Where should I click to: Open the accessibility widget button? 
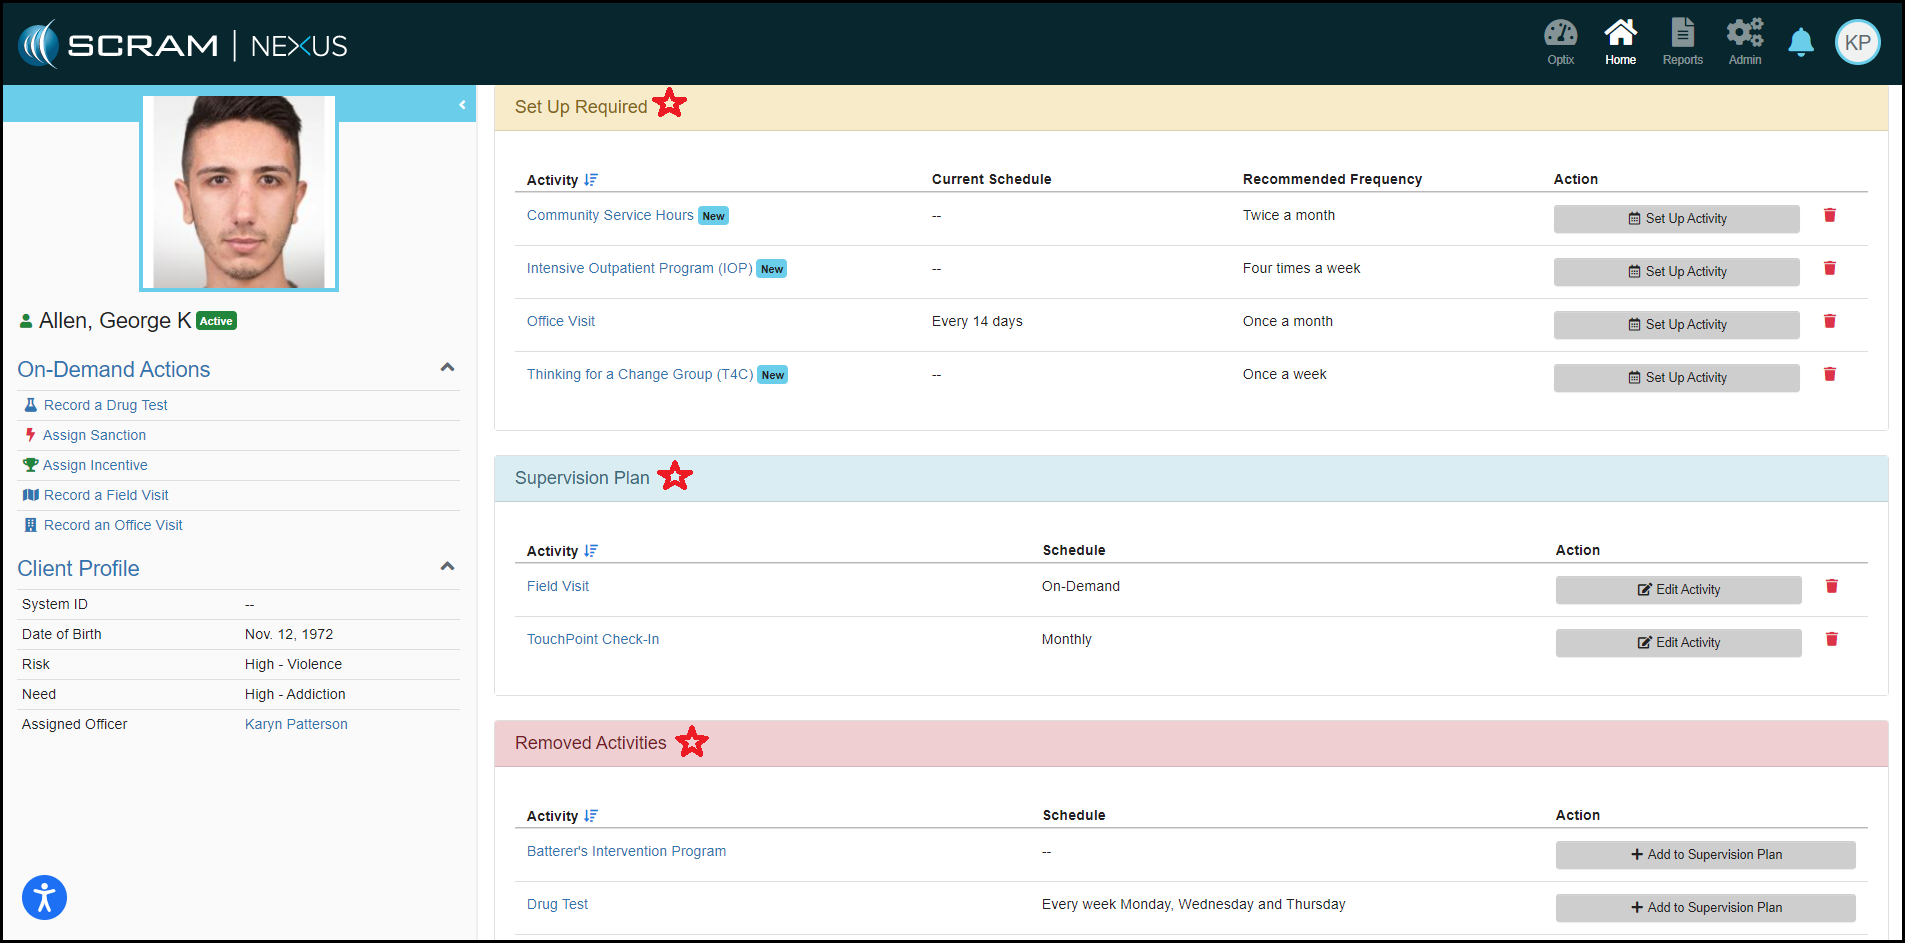point(44,897)
